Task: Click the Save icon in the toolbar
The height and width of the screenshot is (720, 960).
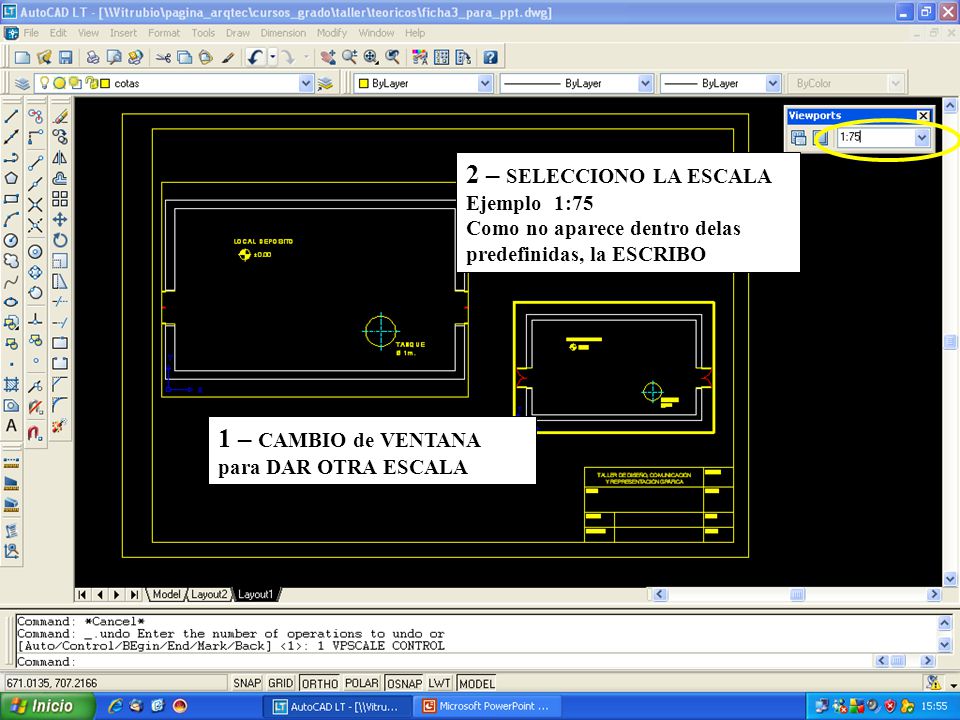Action: click(x=66, y=58)
